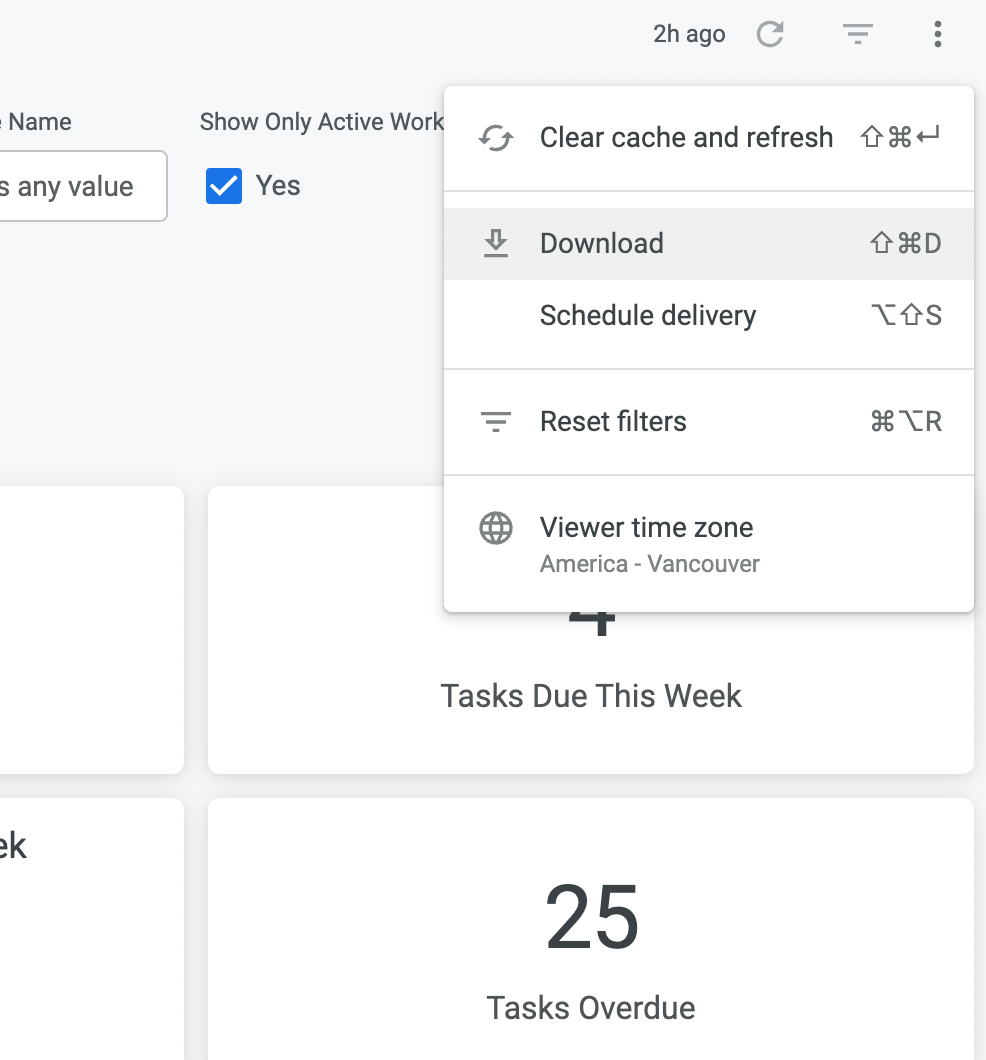986x1060 pixels.
Task: Click the 'any value' filter input field
Action: tap(82, 186)
